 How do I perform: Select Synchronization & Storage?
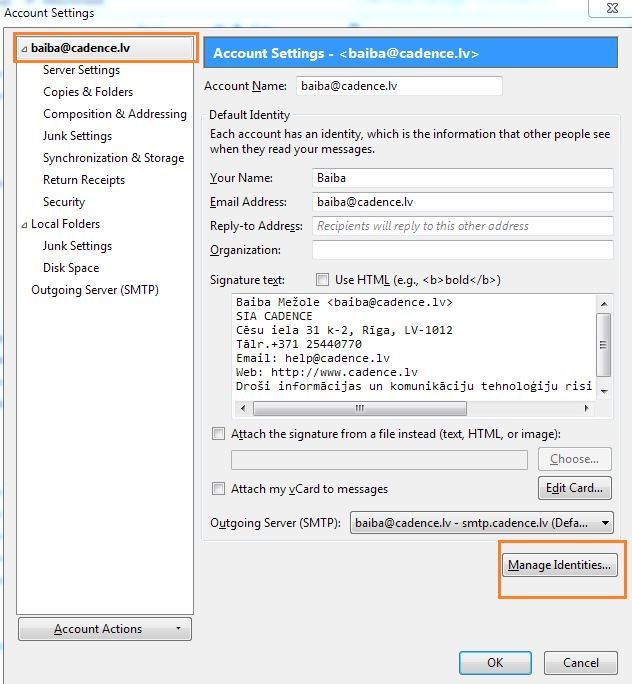click(113, 158)
